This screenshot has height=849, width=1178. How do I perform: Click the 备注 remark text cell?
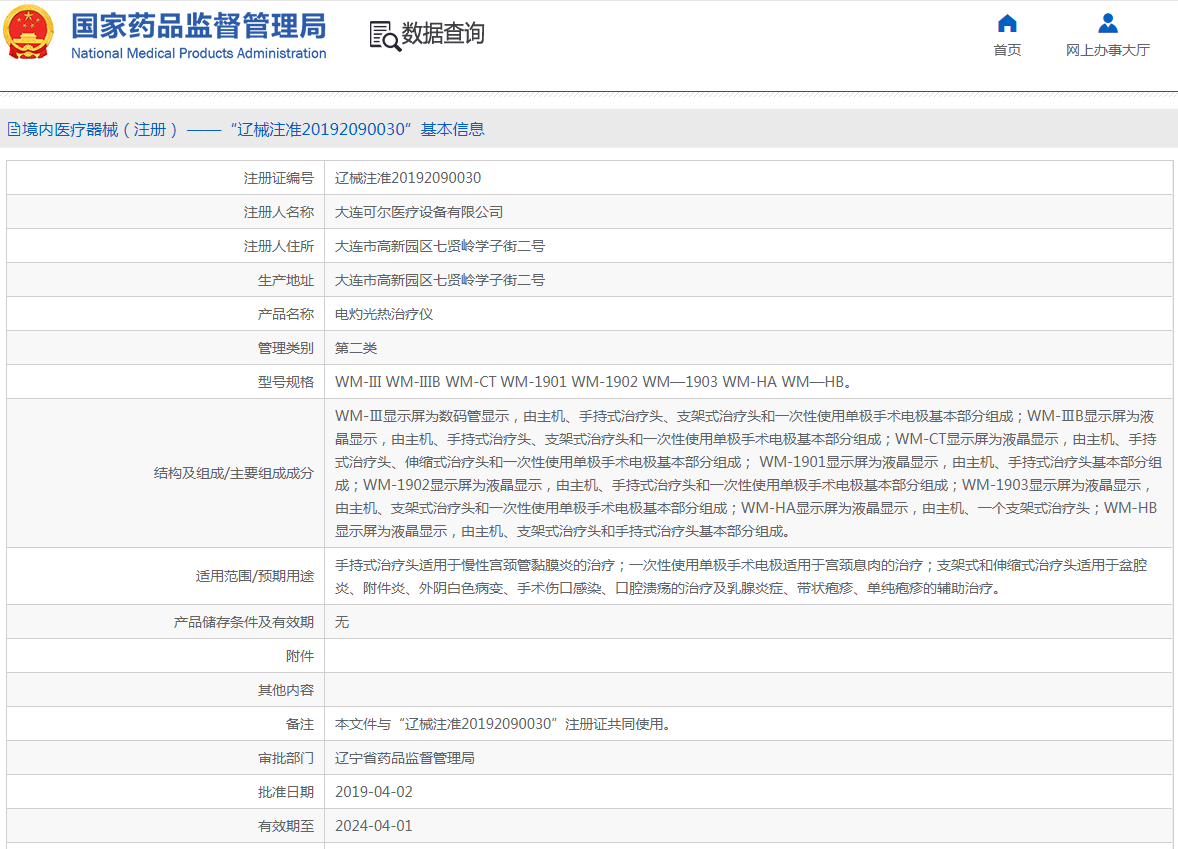[x=502, y=724]
